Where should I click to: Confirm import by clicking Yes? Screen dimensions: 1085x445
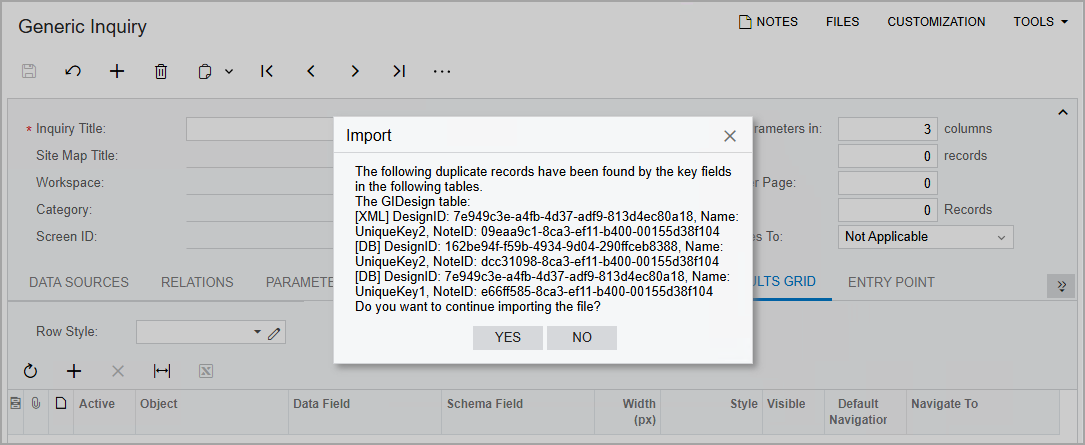(x=508, y=338)
